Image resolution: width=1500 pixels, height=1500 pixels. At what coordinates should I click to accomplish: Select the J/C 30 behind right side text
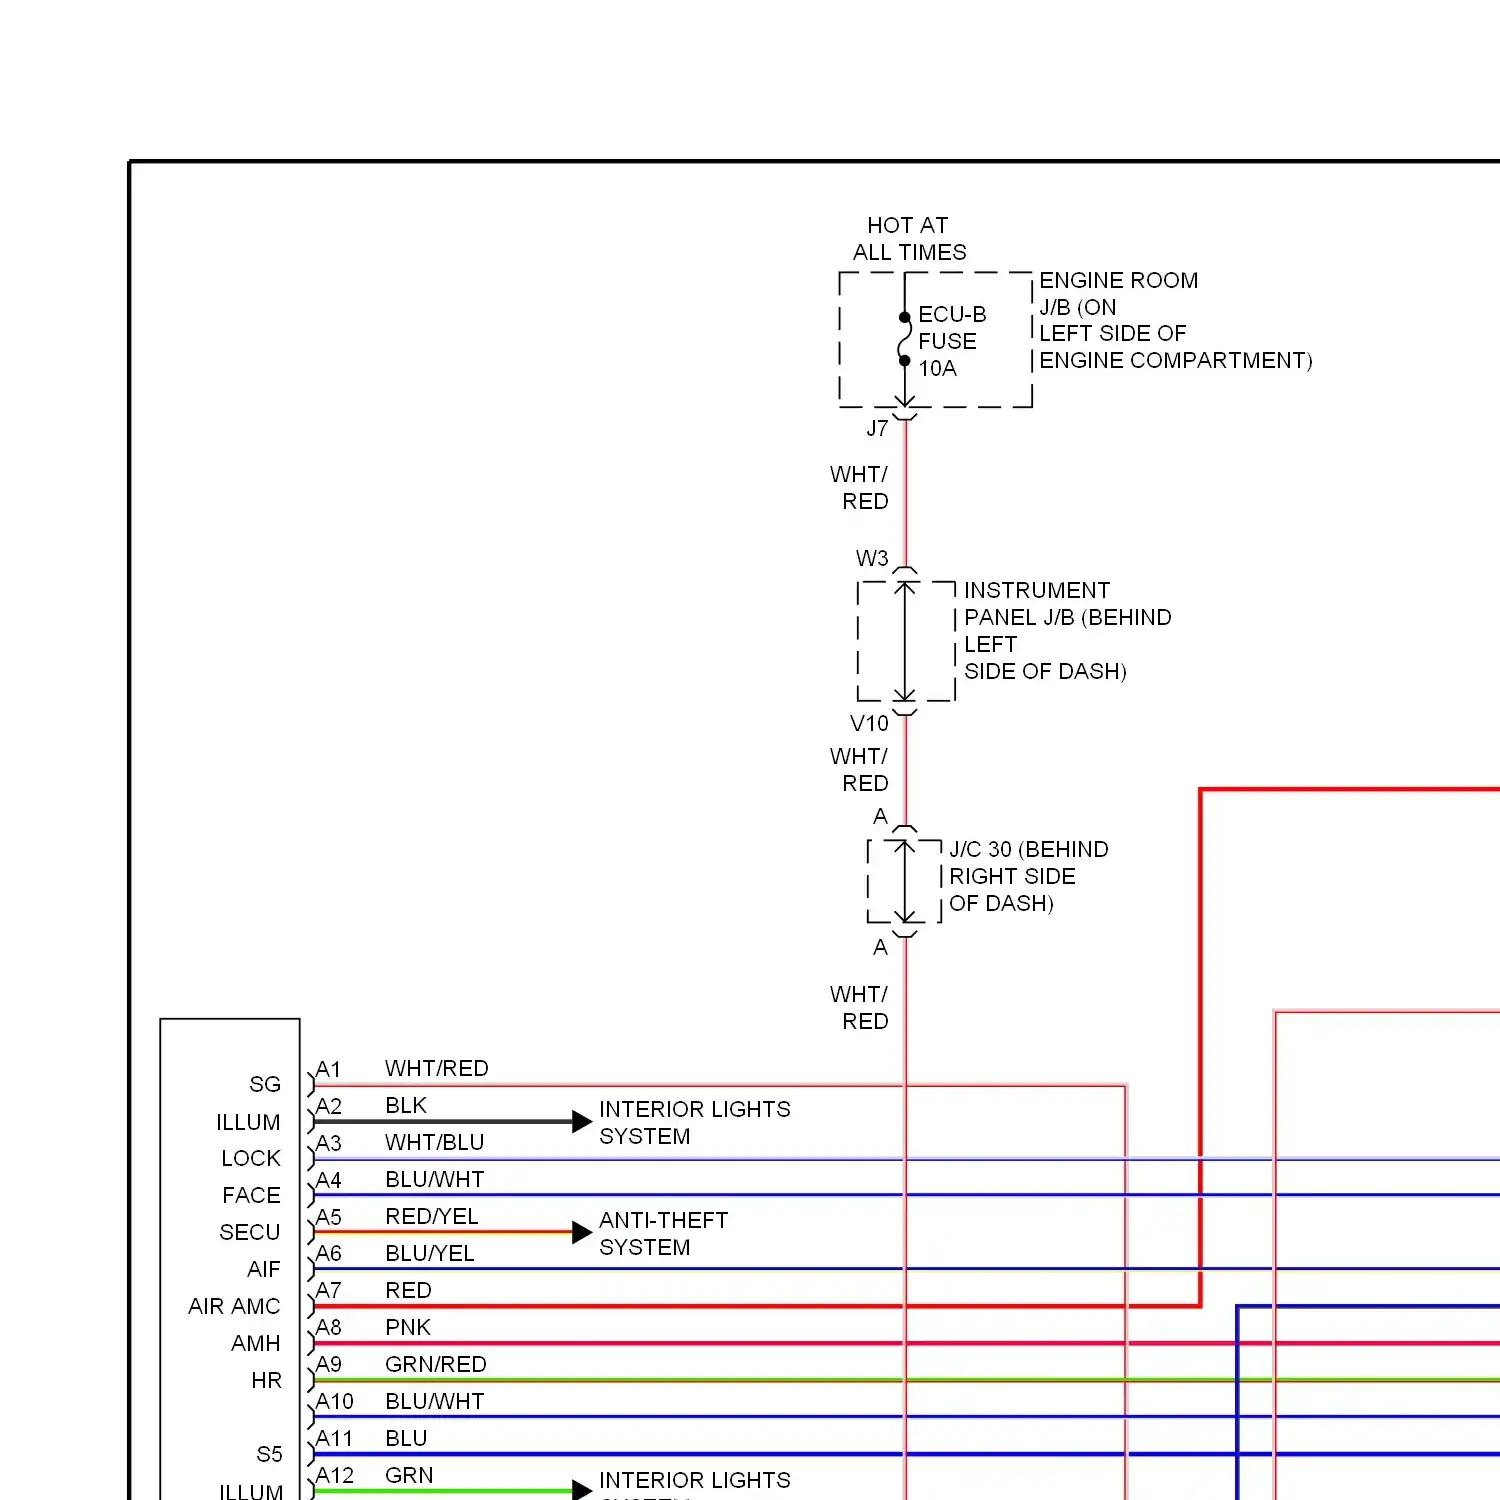(x=1028, y=876)
